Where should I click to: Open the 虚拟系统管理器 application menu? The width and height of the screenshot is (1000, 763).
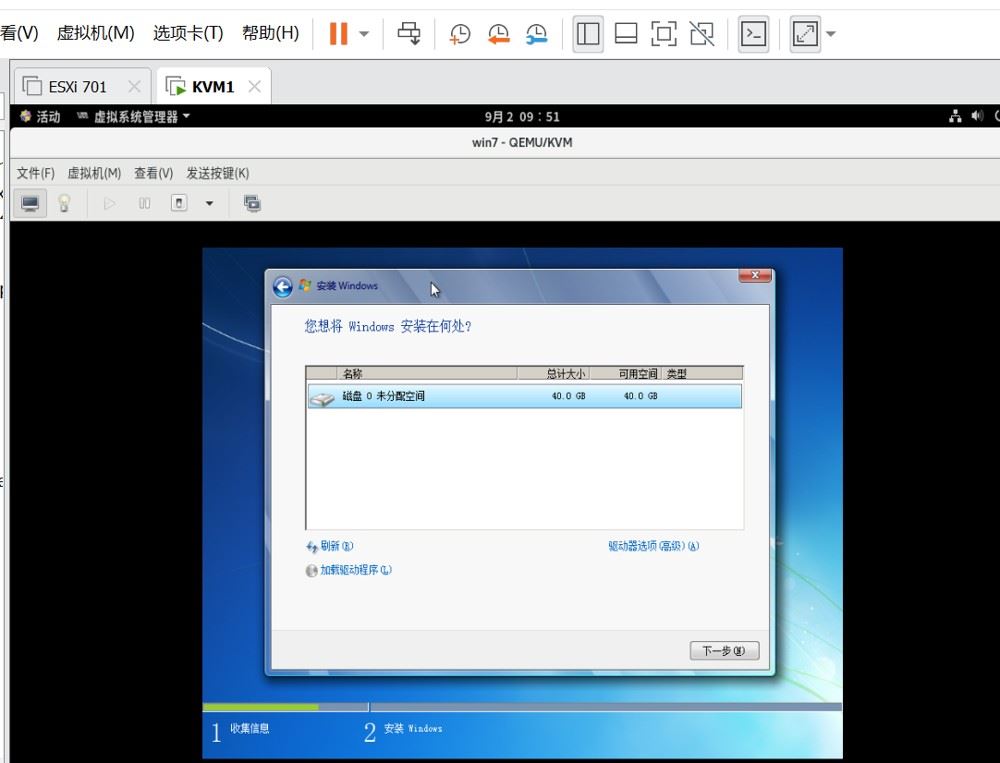[x=133, y=117]
